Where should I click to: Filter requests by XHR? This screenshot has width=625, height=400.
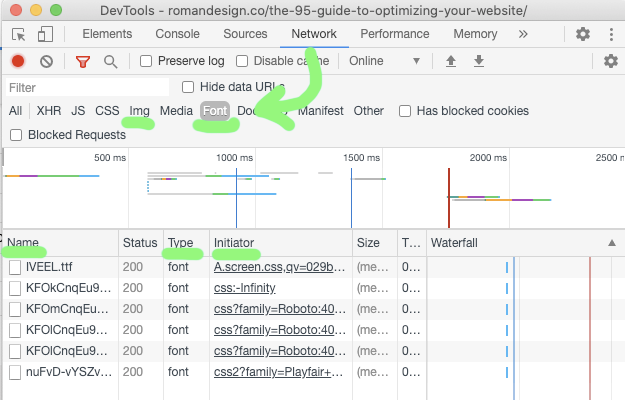[x=49, y=111]
